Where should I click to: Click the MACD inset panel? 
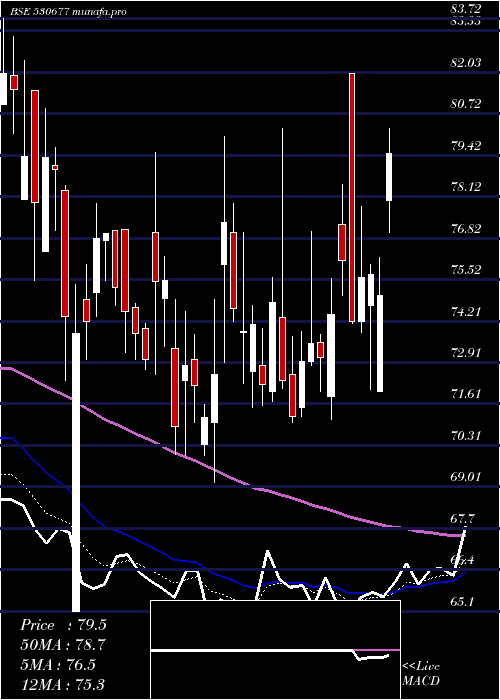pyautogui.click(x=275, y=650)
